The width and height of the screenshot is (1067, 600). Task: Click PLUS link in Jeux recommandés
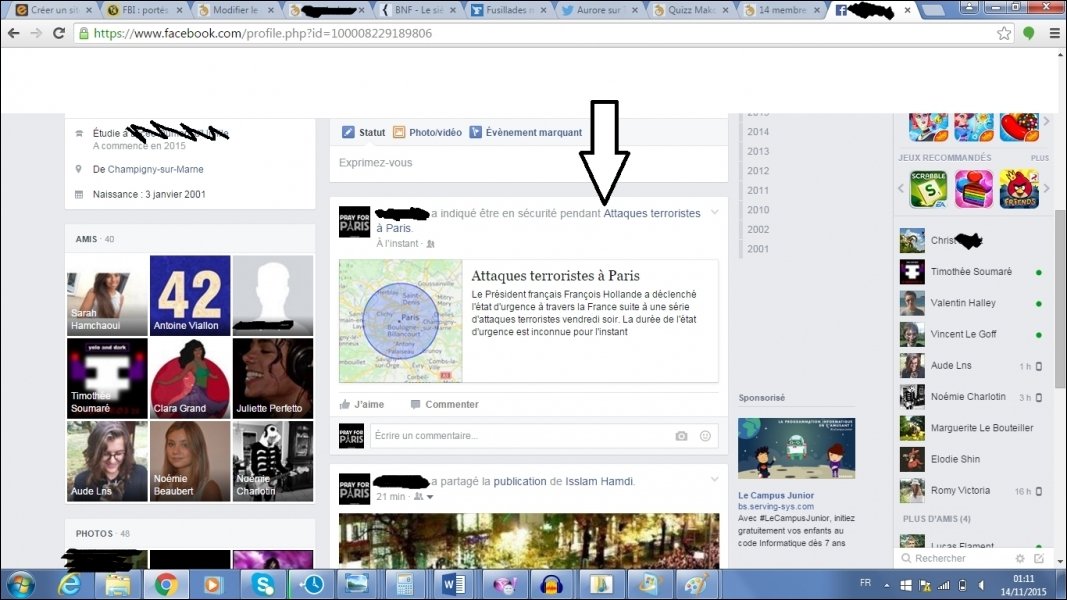[x=1039, y=158]
